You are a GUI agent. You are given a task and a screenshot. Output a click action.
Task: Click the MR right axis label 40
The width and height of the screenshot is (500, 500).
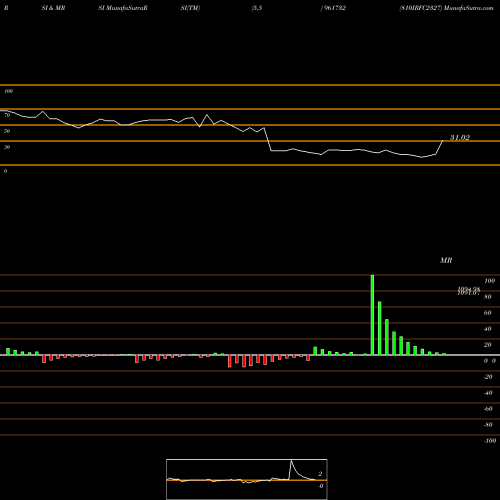point(488,329)
